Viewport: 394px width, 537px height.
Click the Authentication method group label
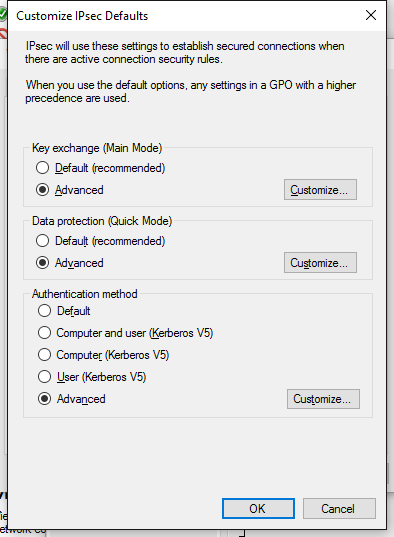(x=85, y=294)
